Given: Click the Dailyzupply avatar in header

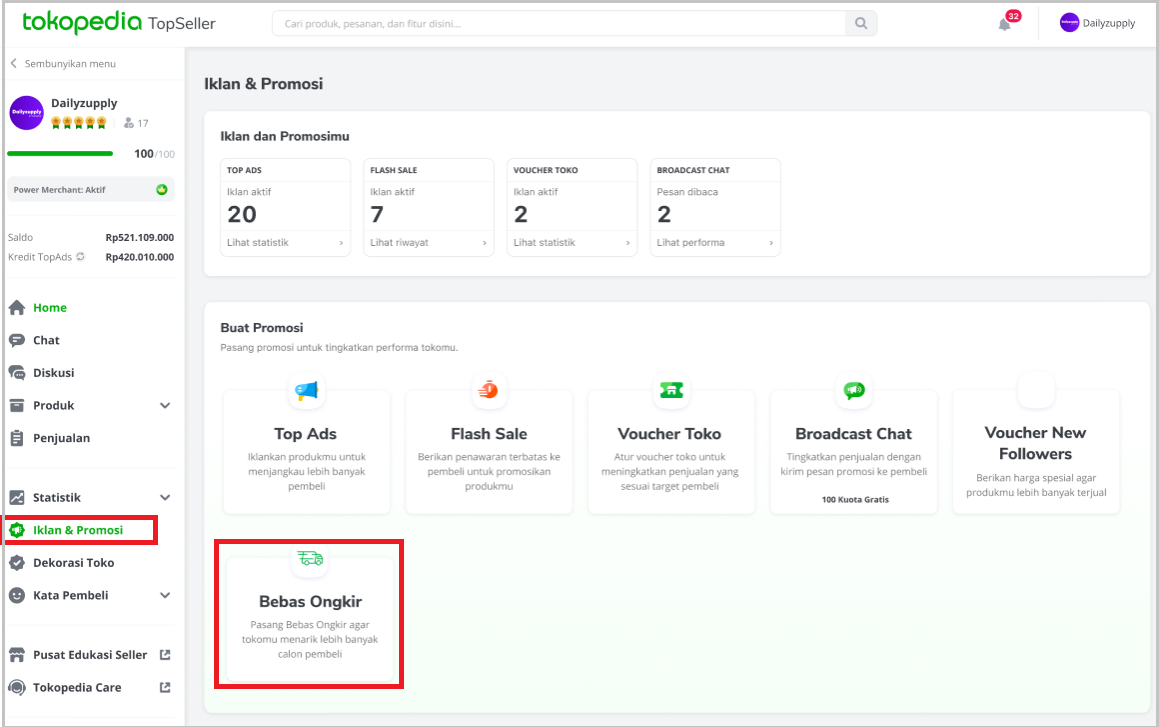Looking at the screenshot, I should [x=1070, y=23].
